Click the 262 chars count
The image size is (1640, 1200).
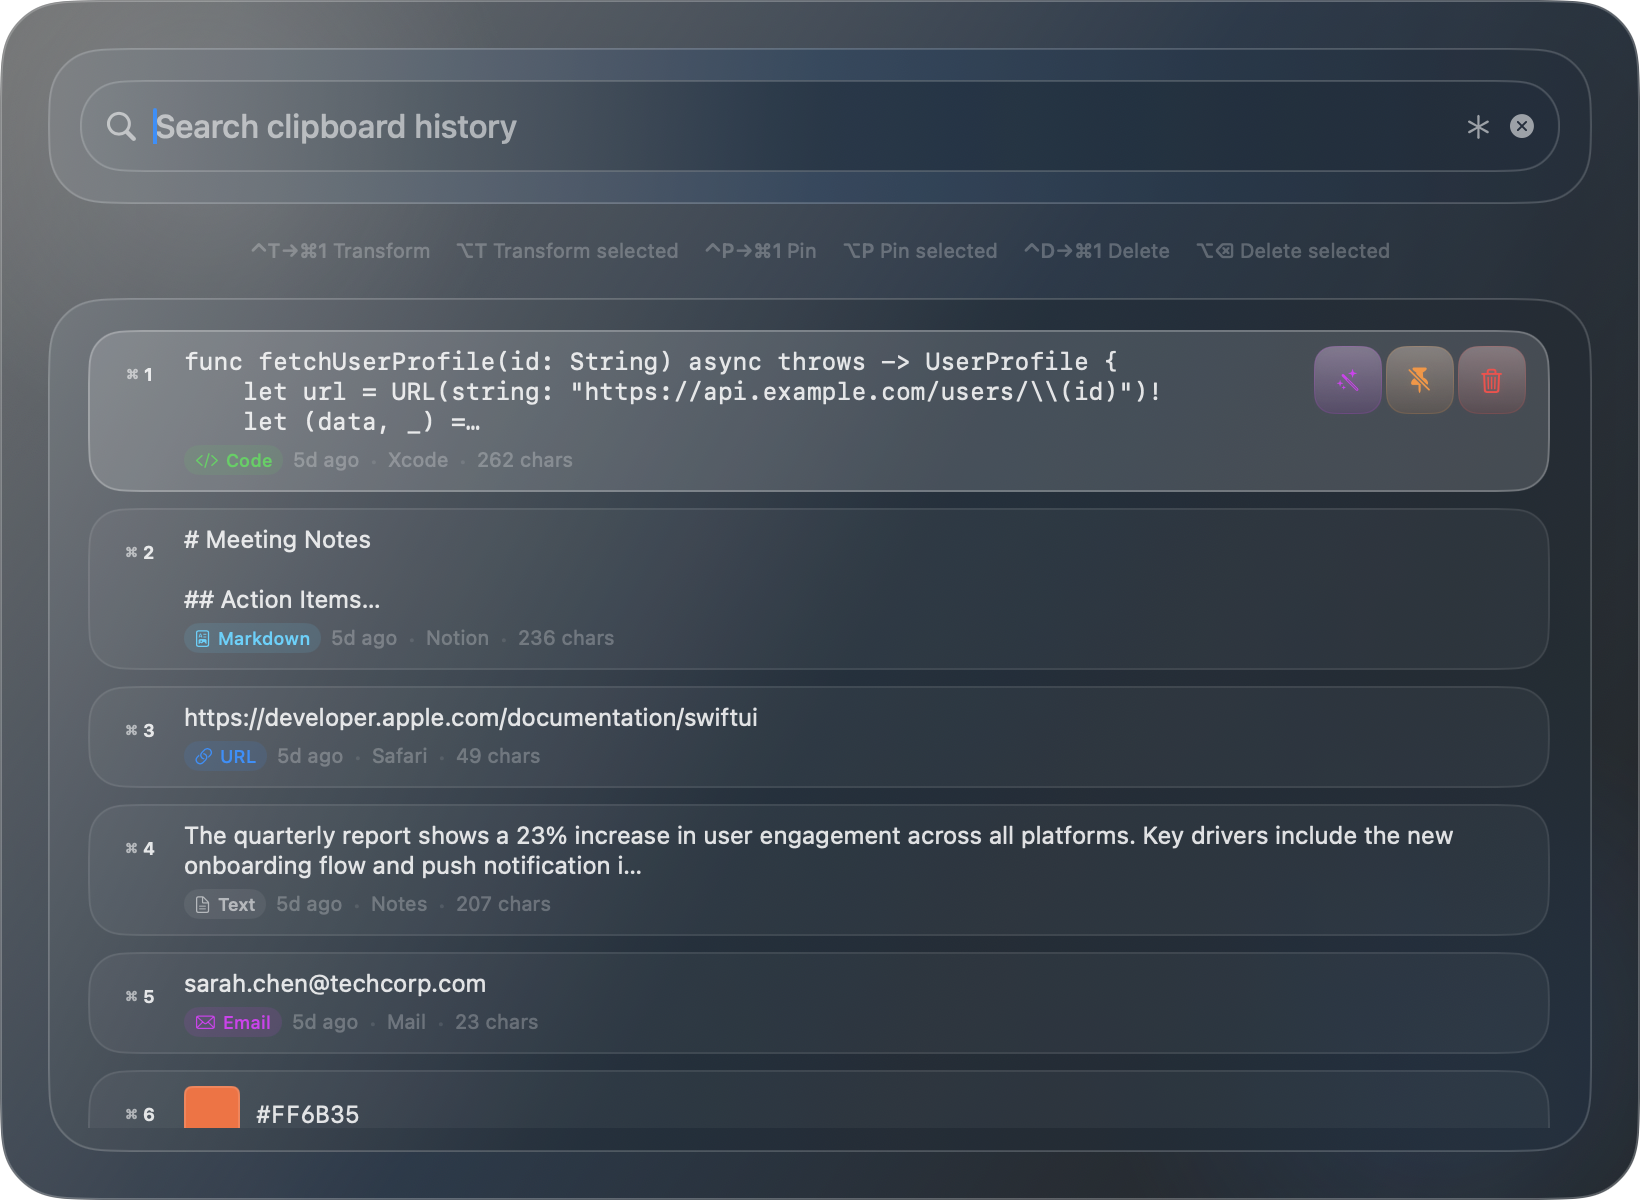point(525,460)
